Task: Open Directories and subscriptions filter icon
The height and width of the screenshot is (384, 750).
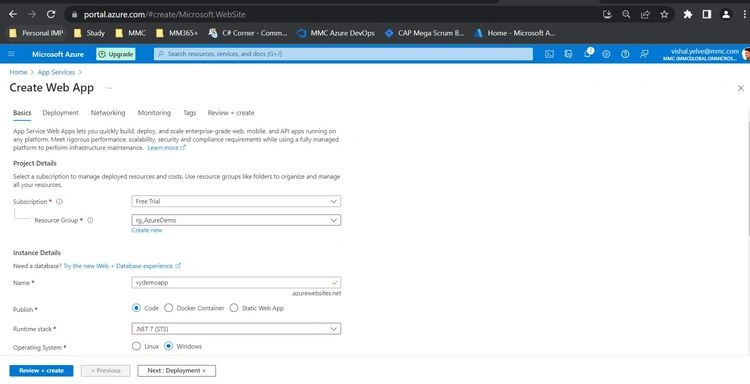Action: [568, 54]
